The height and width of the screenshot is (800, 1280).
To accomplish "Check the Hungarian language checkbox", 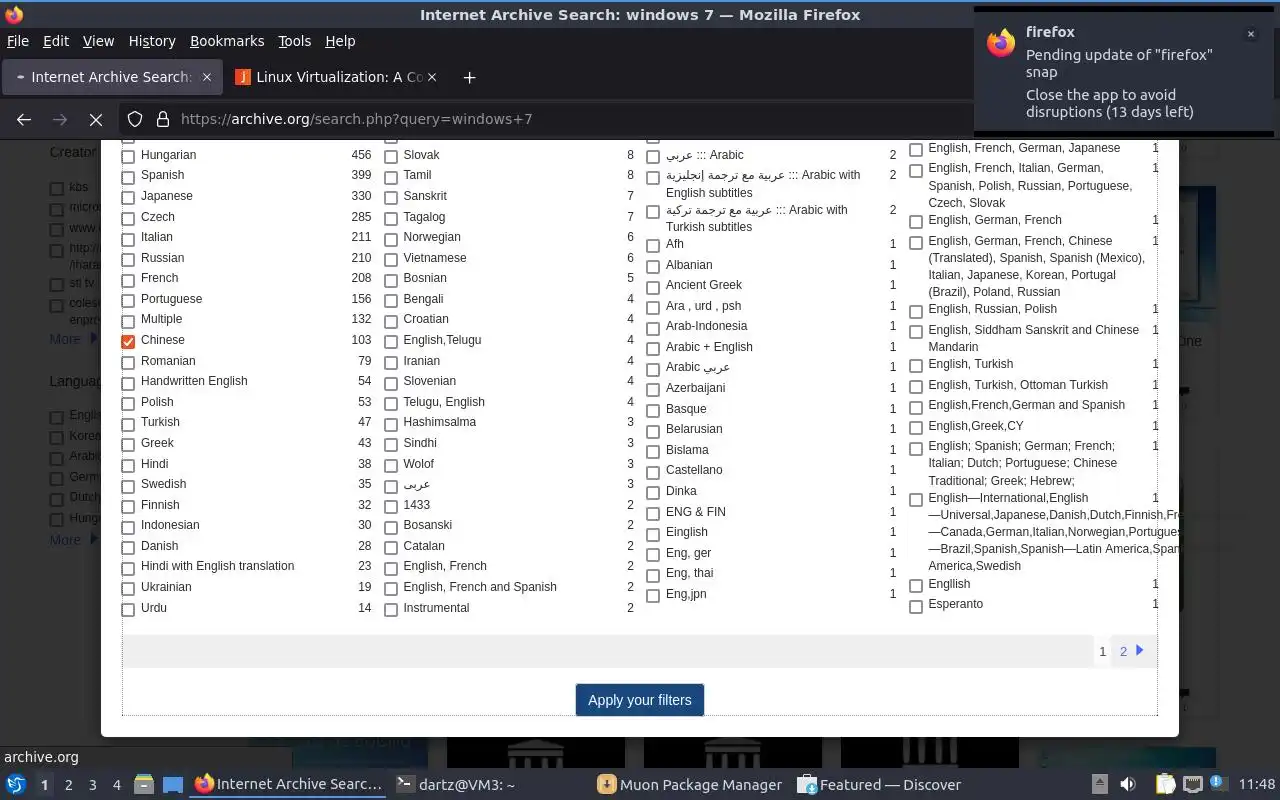I will [x=128, y=156].
